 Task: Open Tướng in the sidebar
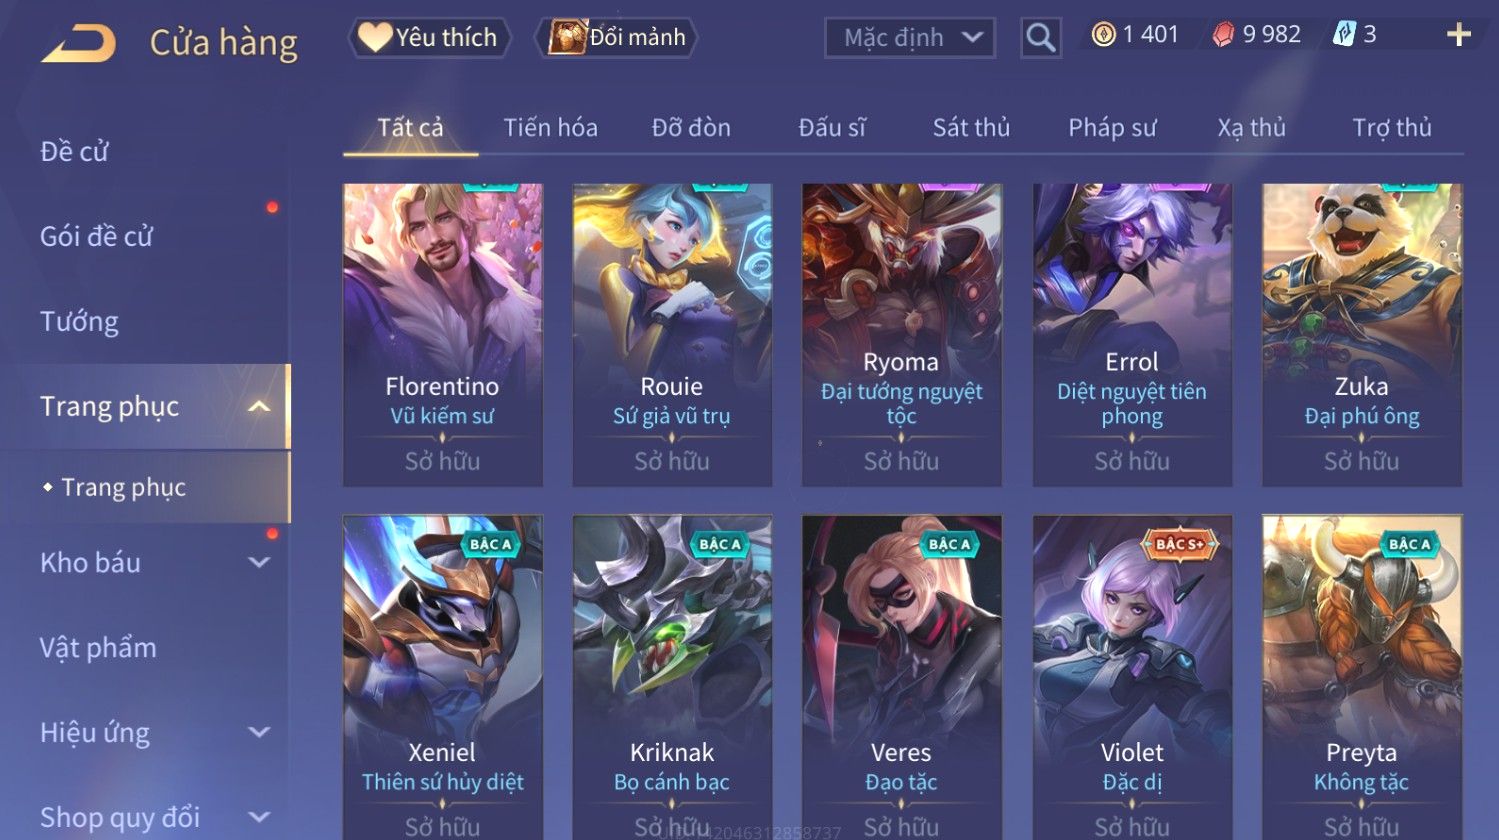80,321
